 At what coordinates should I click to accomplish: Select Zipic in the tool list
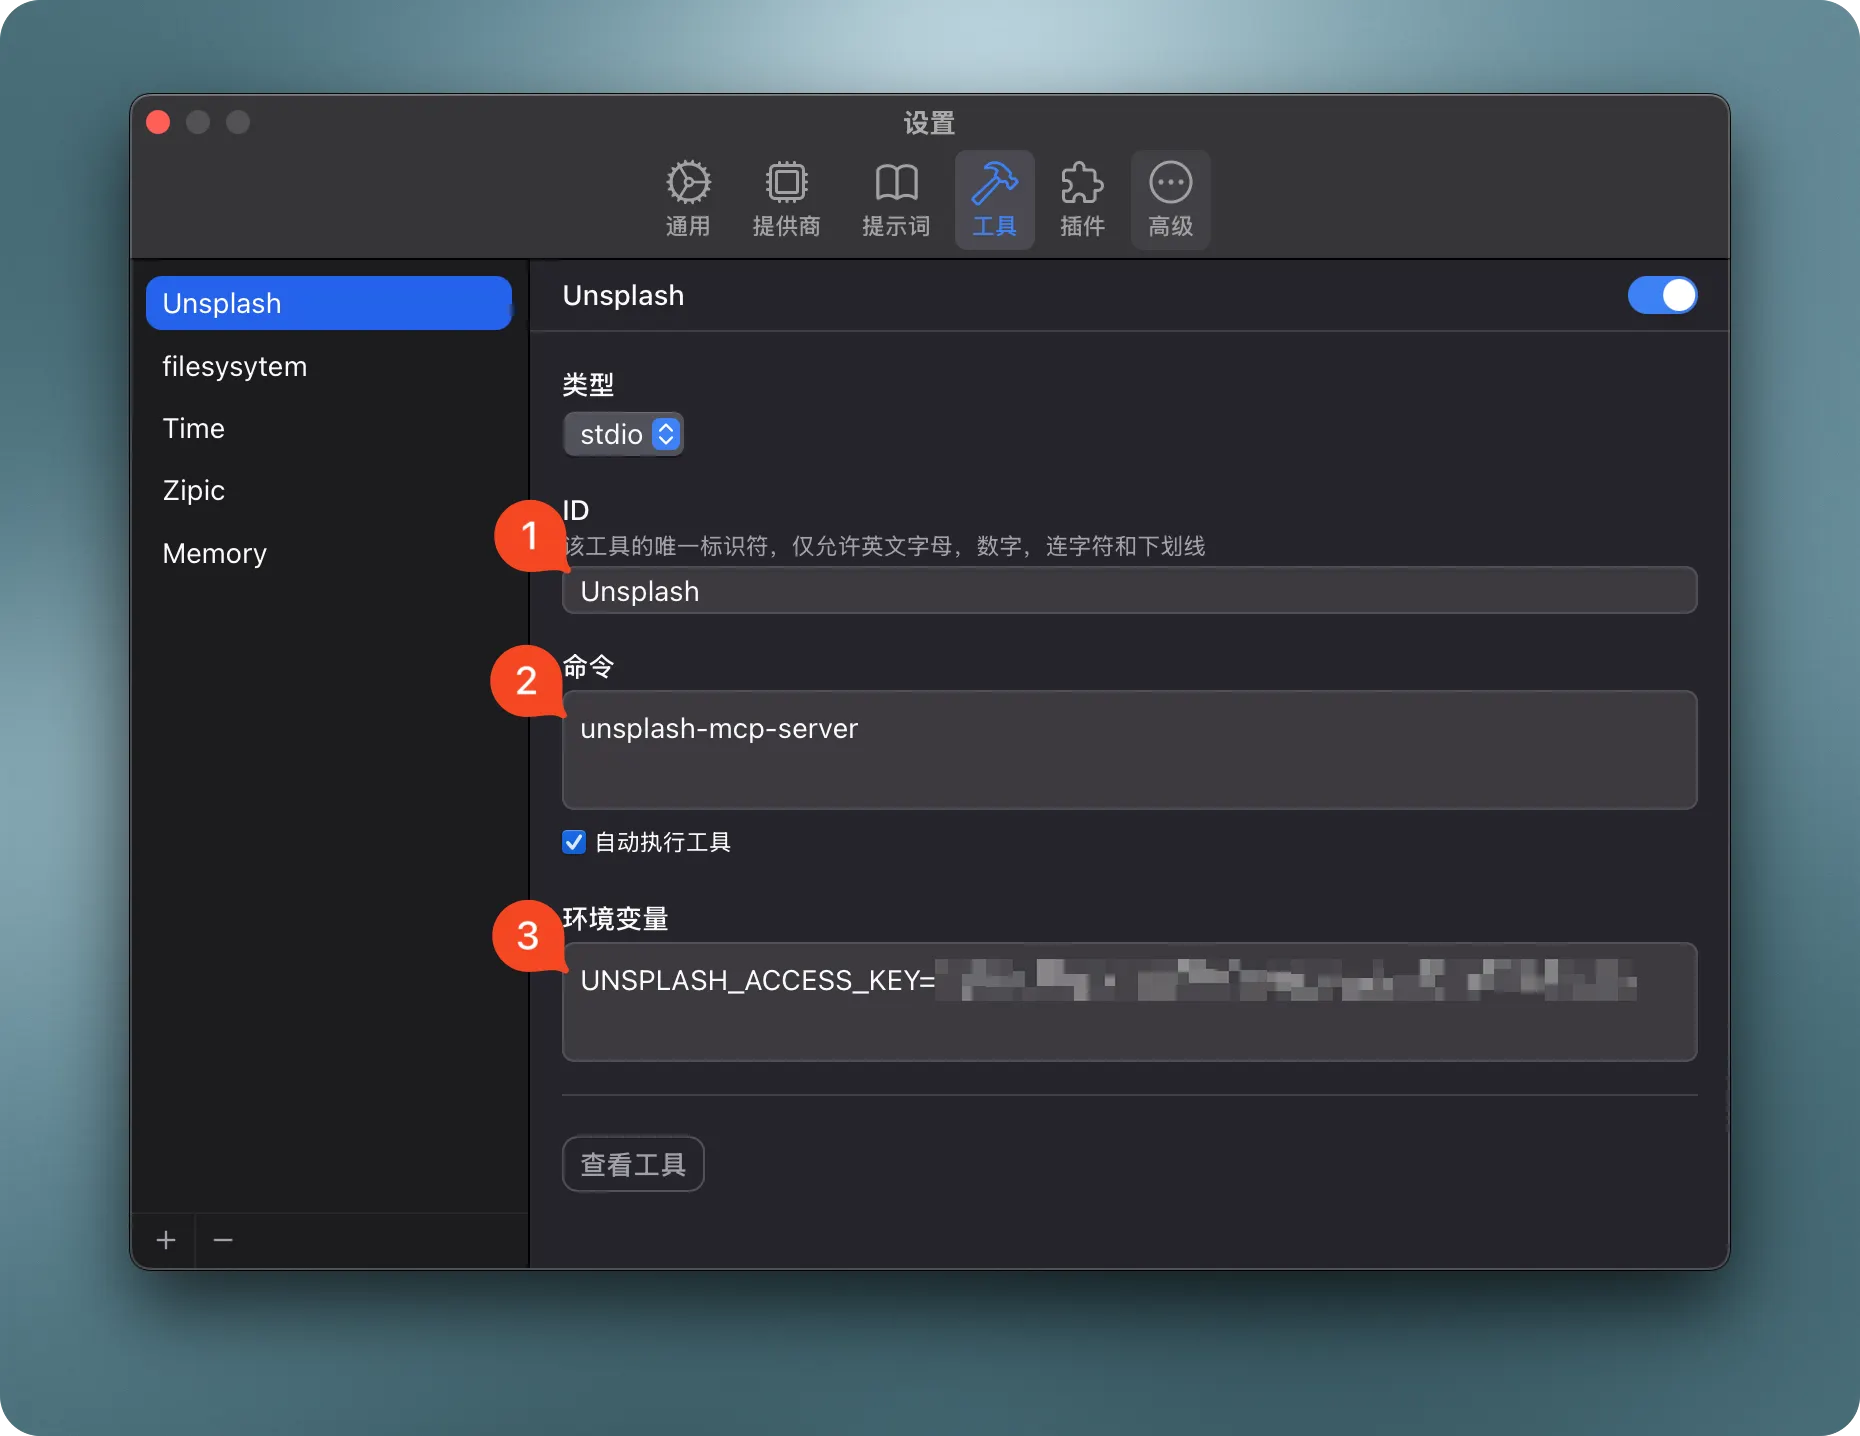[329, 490]
